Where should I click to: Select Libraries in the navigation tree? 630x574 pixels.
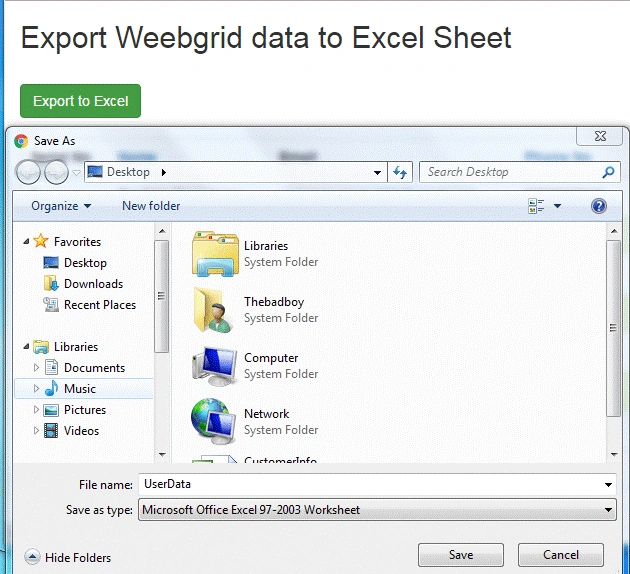point(76,347)
